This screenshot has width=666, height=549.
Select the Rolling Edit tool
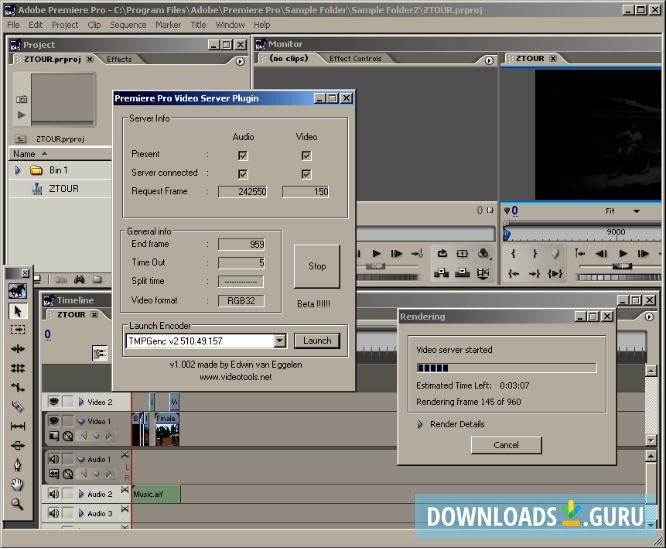[17, 368]
